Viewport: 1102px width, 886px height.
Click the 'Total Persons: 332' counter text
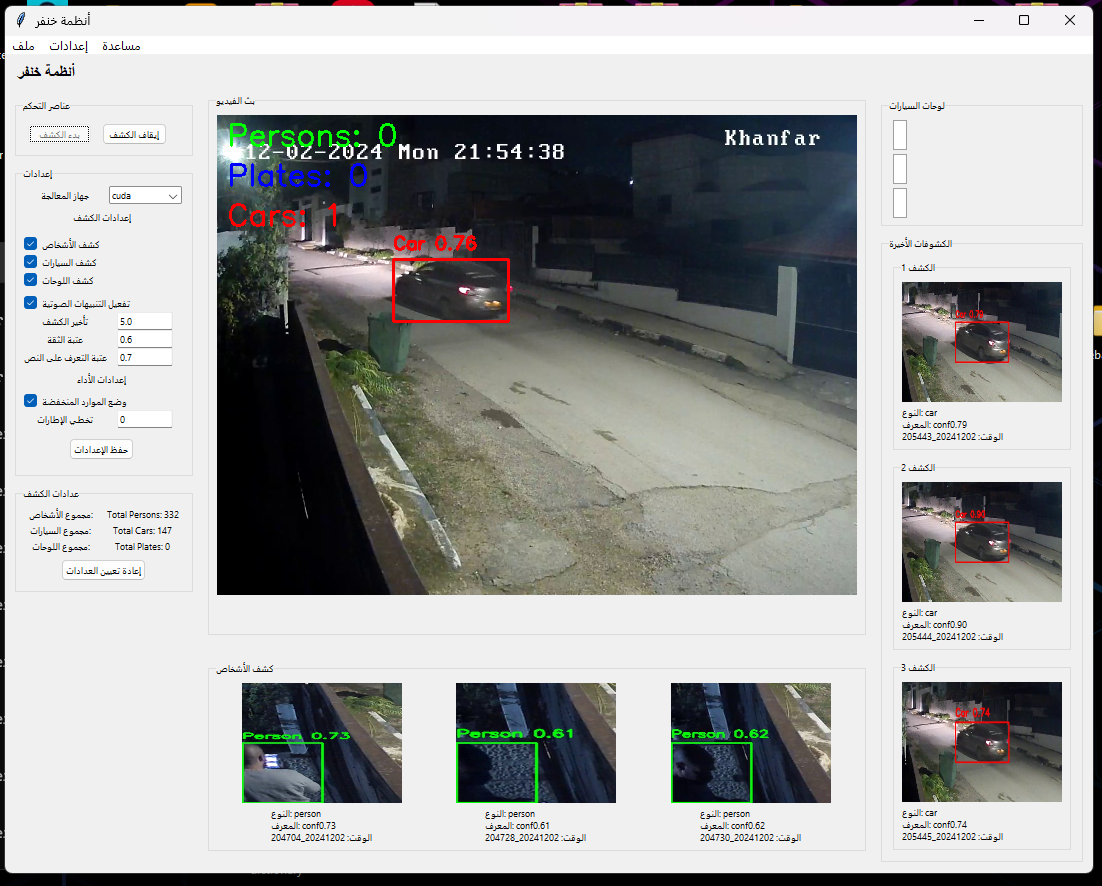[143, 515]
